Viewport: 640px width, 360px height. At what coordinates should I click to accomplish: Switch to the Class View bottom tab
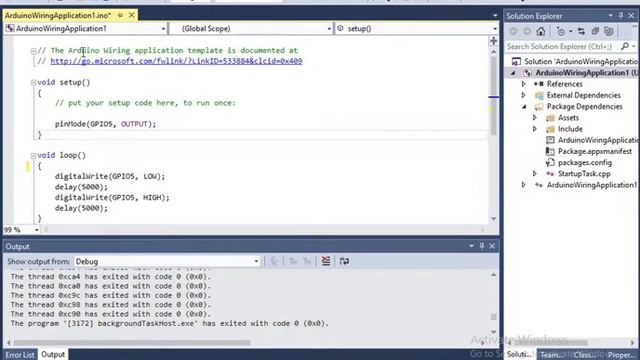(x=584, y=355)
